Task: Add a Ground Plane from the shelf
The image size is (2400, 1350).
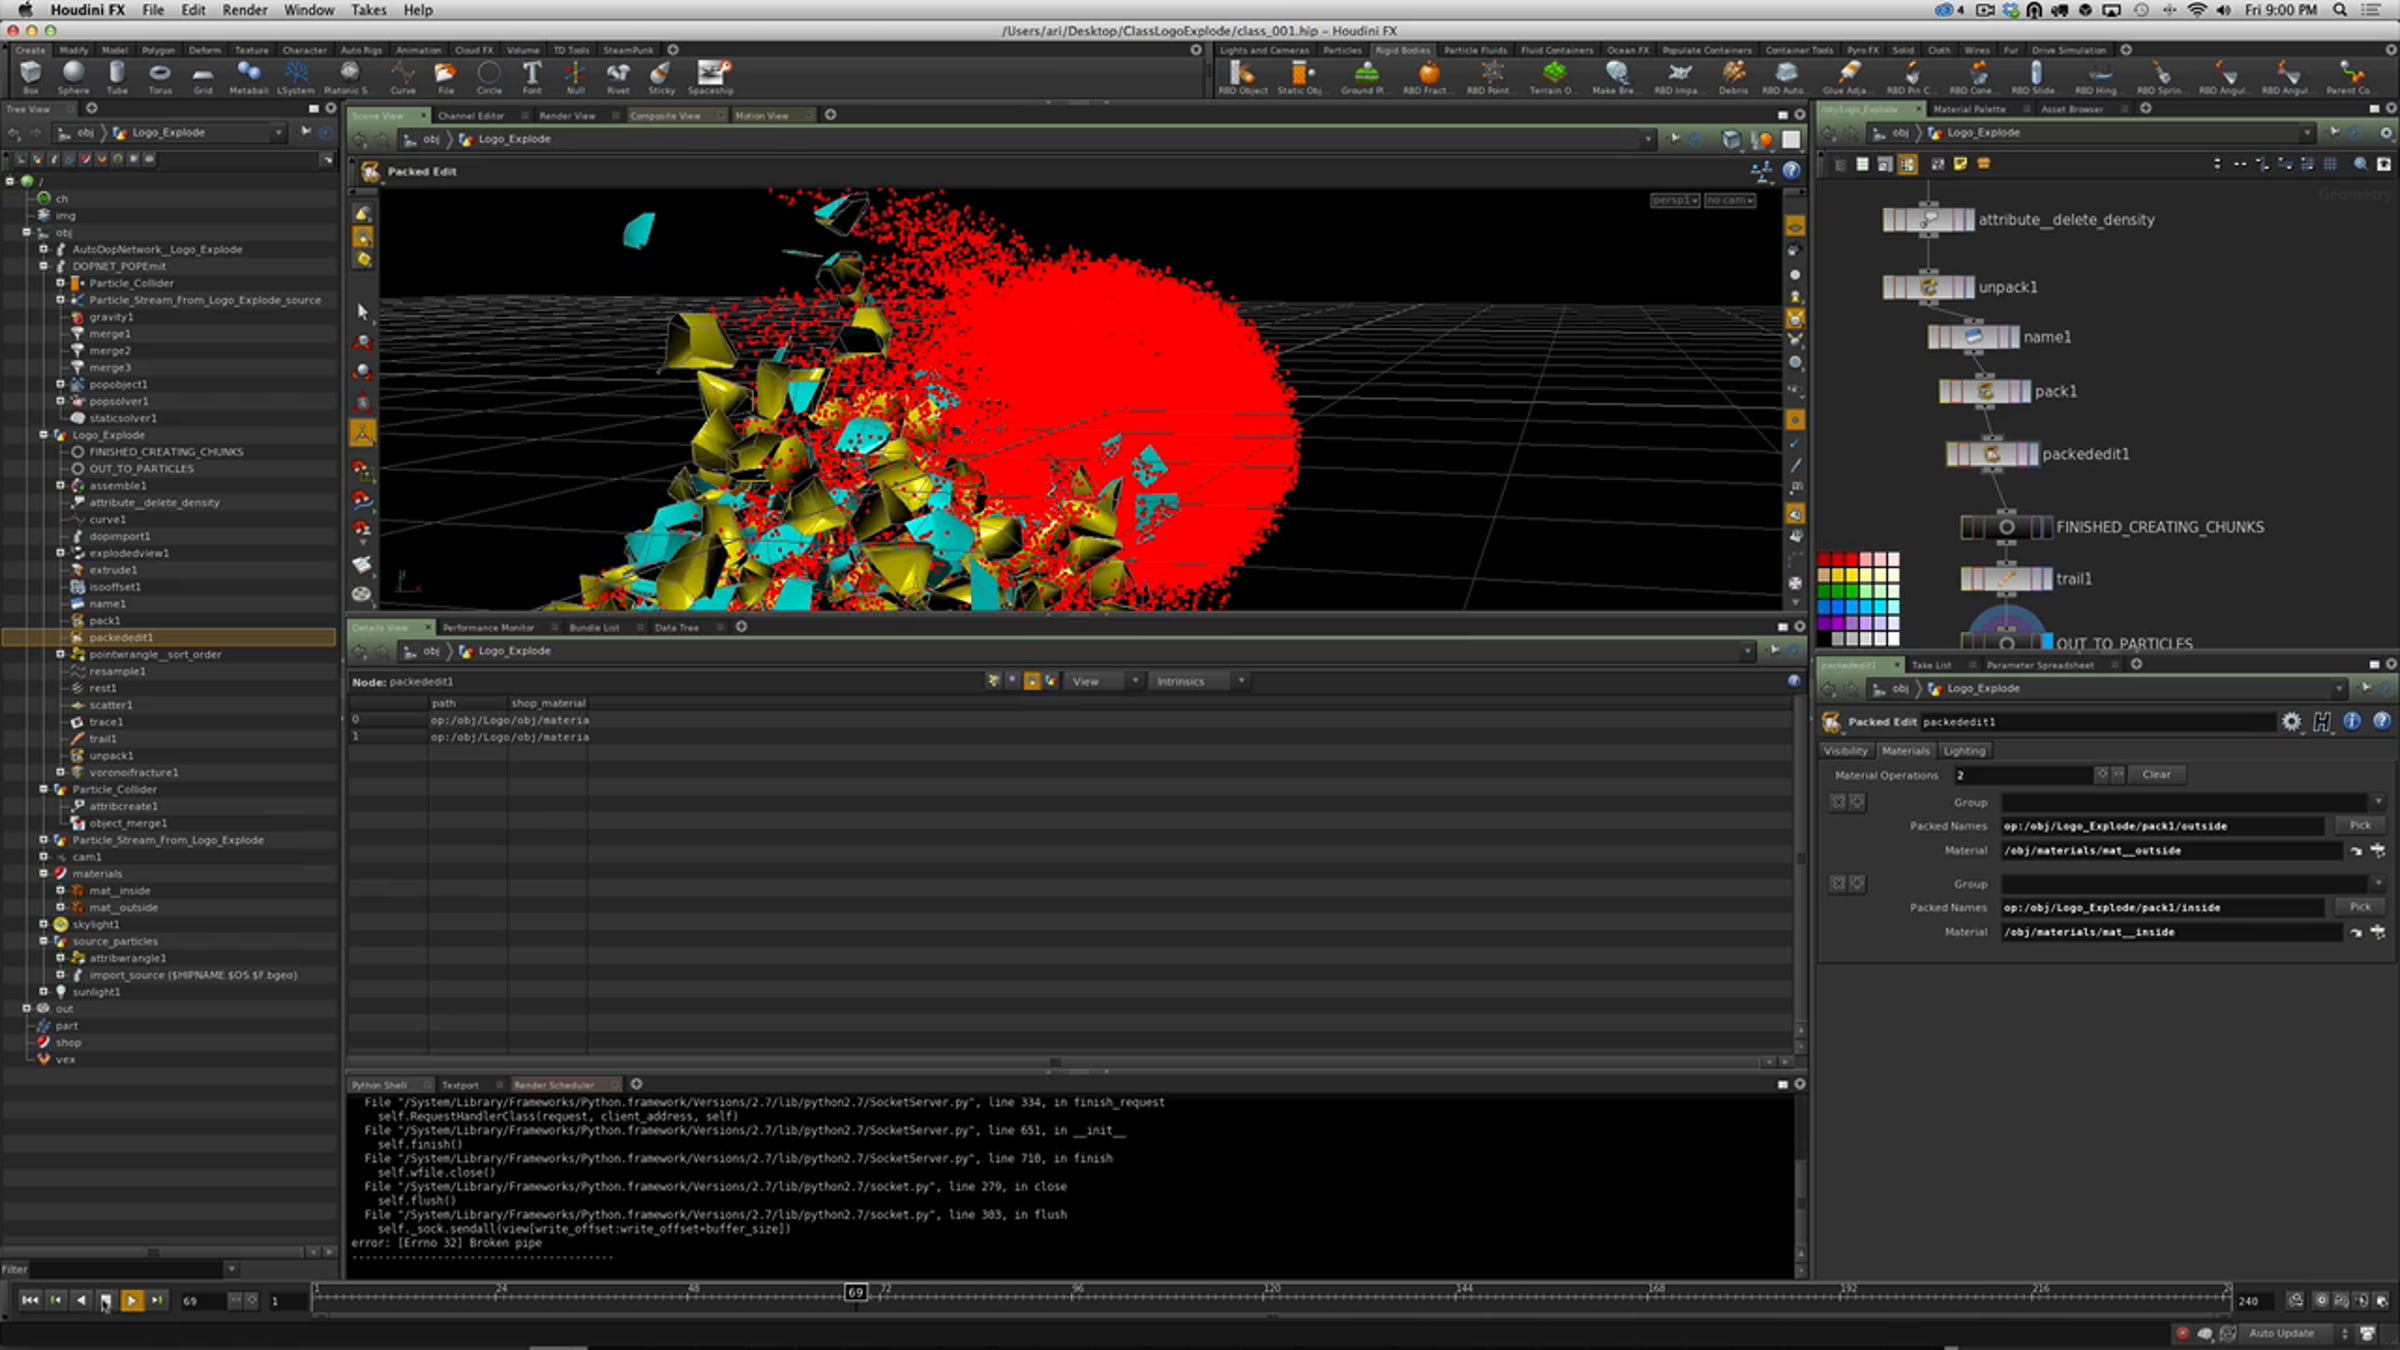Action: point(1366,77)
